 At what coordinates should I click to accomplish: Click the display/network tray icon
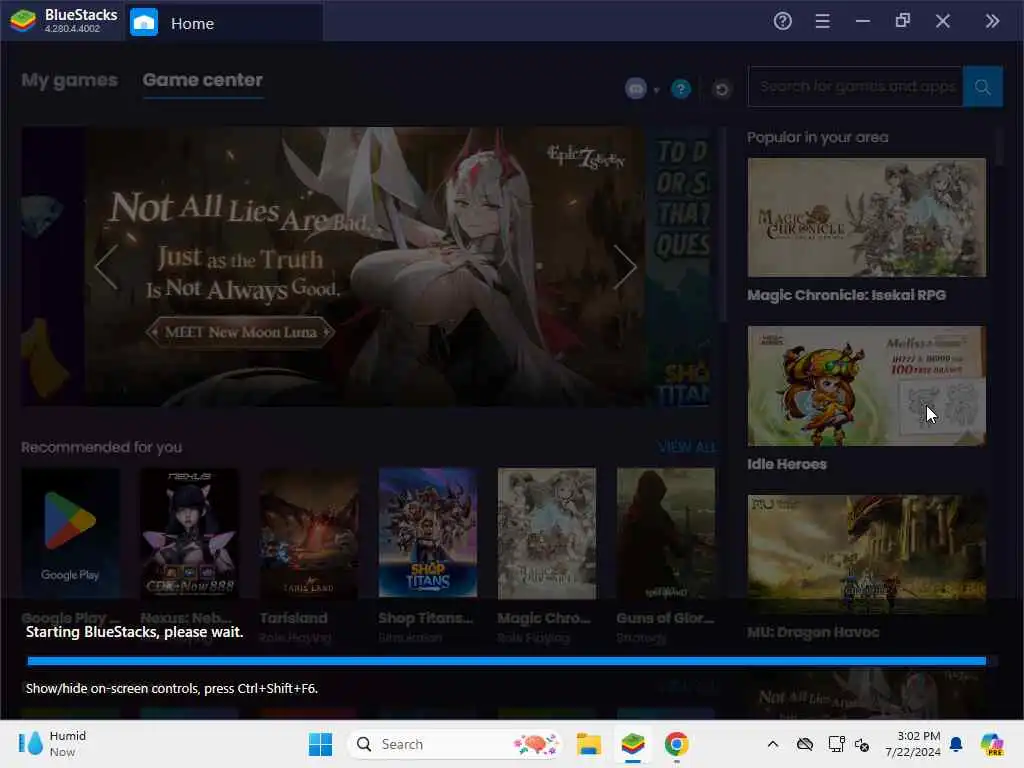pyautogui.click(x=836, y=744)
